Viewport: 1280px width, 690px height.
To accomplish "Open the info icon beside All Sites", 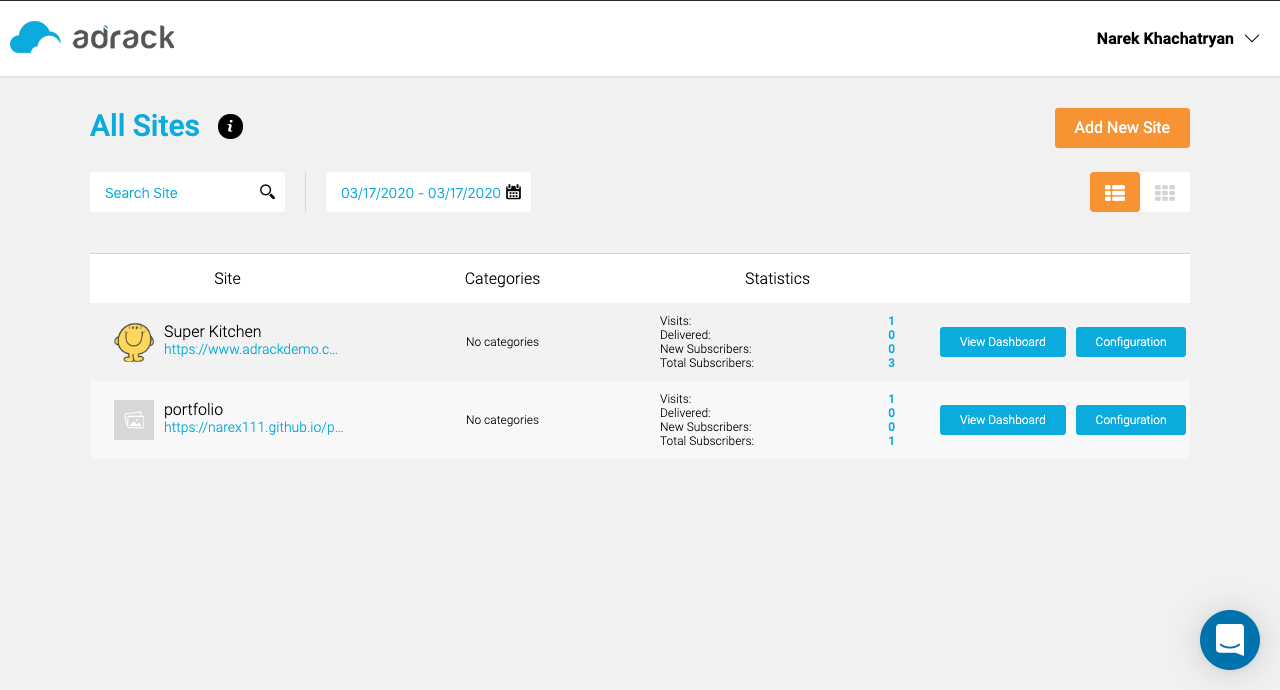I will [230, 126].
